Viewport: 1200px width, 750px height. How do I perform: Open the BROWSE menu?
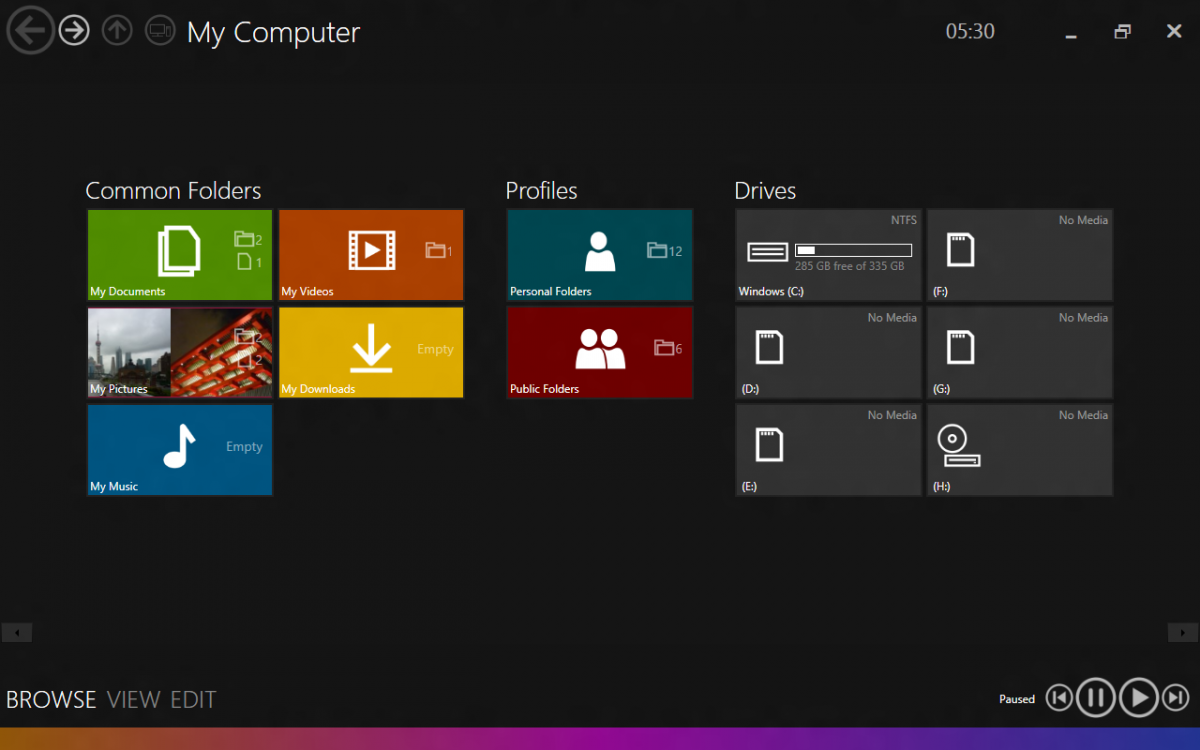[50, 699]
